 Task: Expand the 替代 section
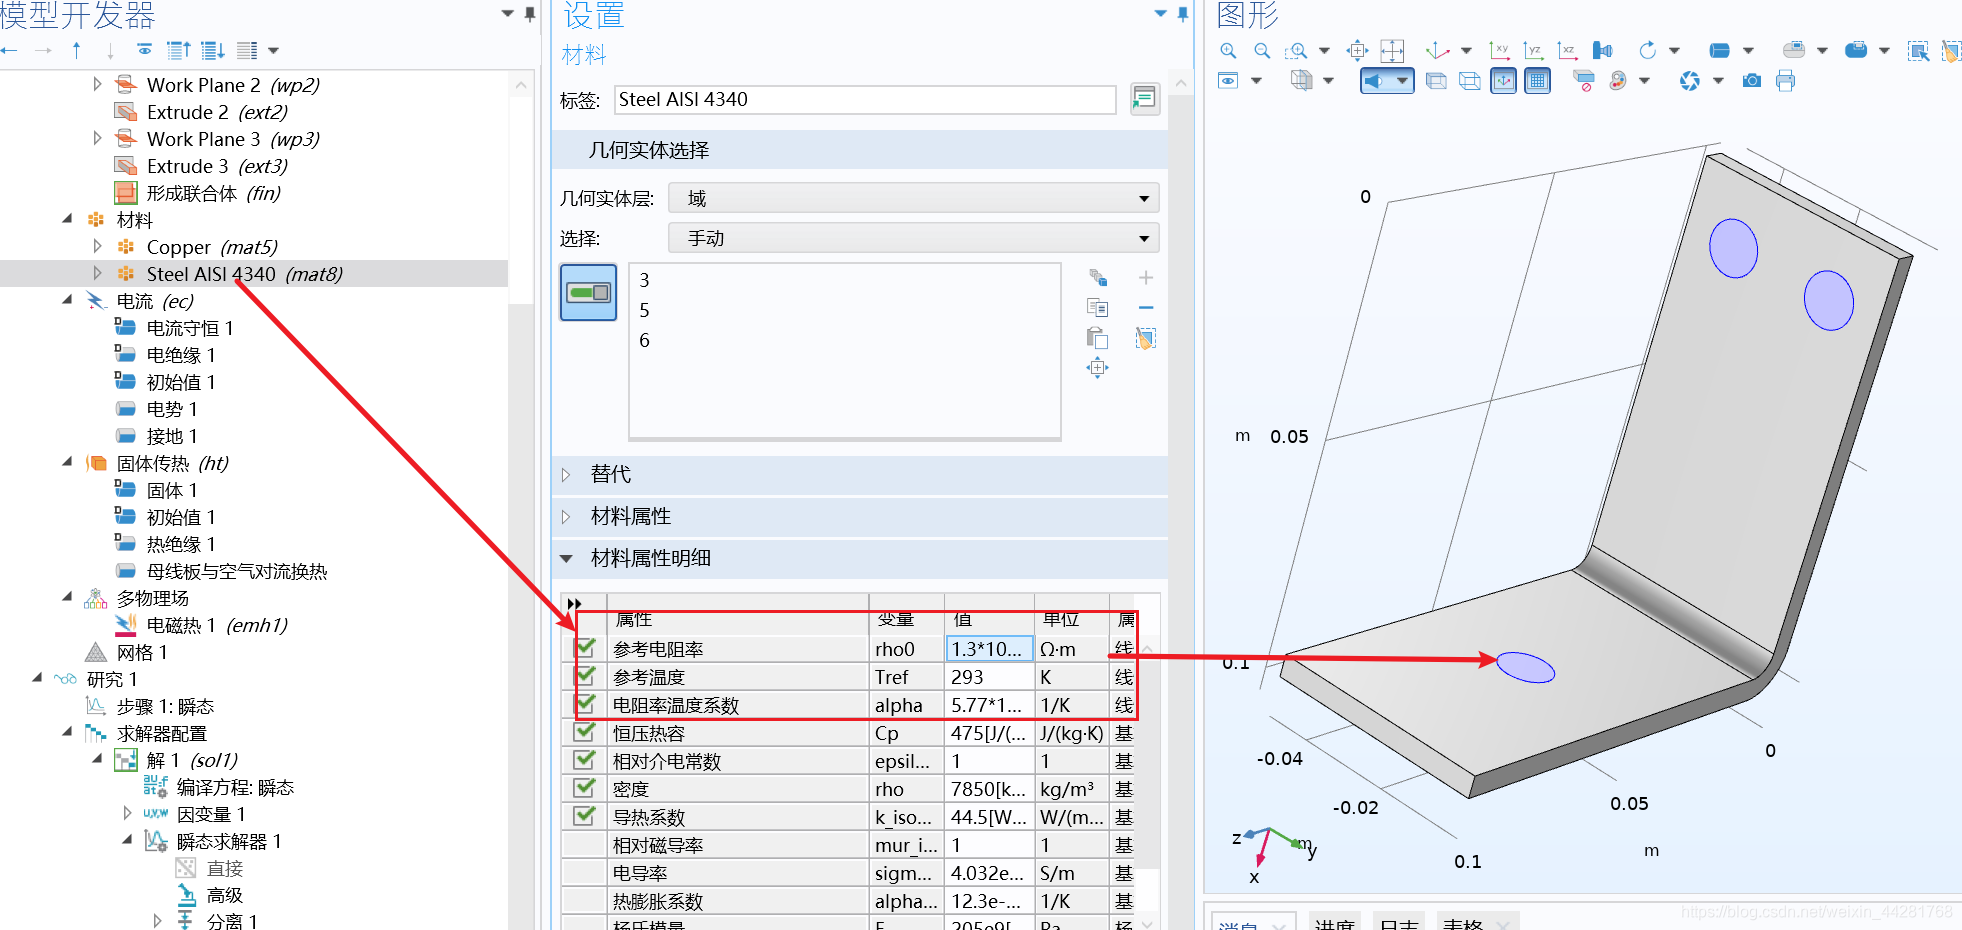(566, 474)
